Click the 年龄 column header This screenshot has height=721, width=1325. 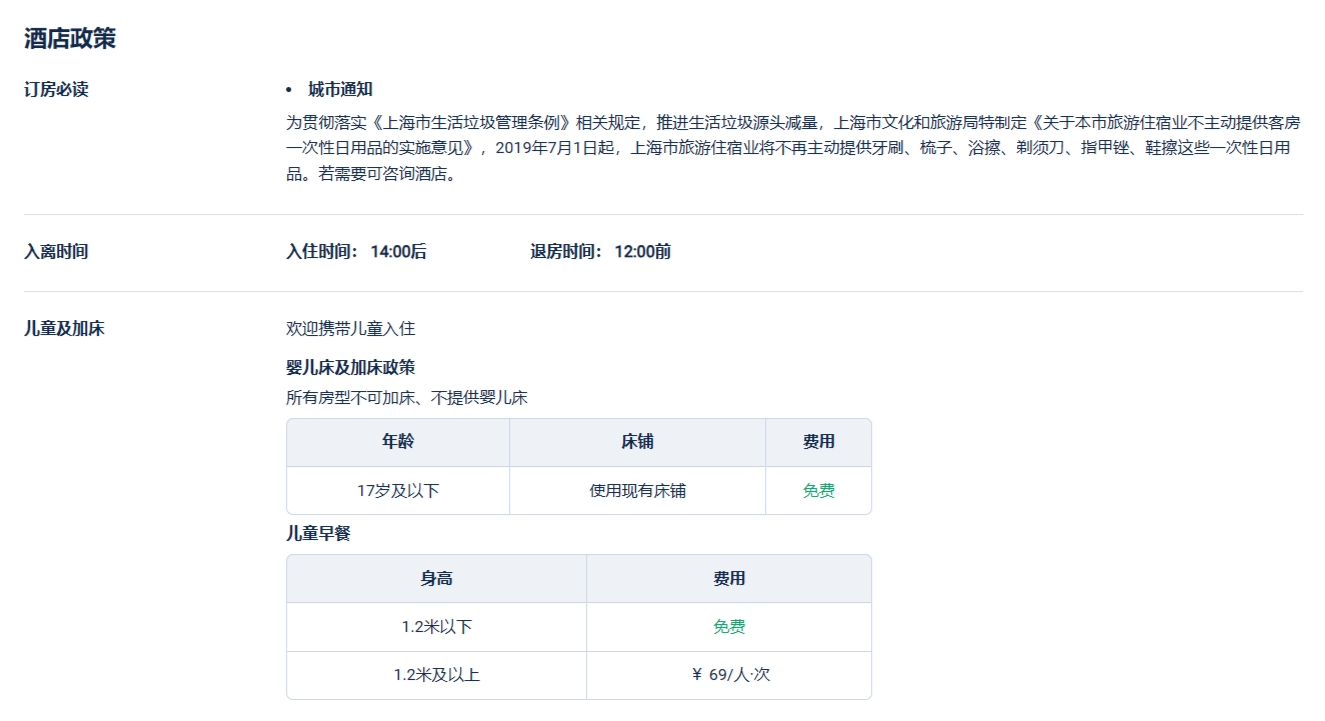[398, 442]
